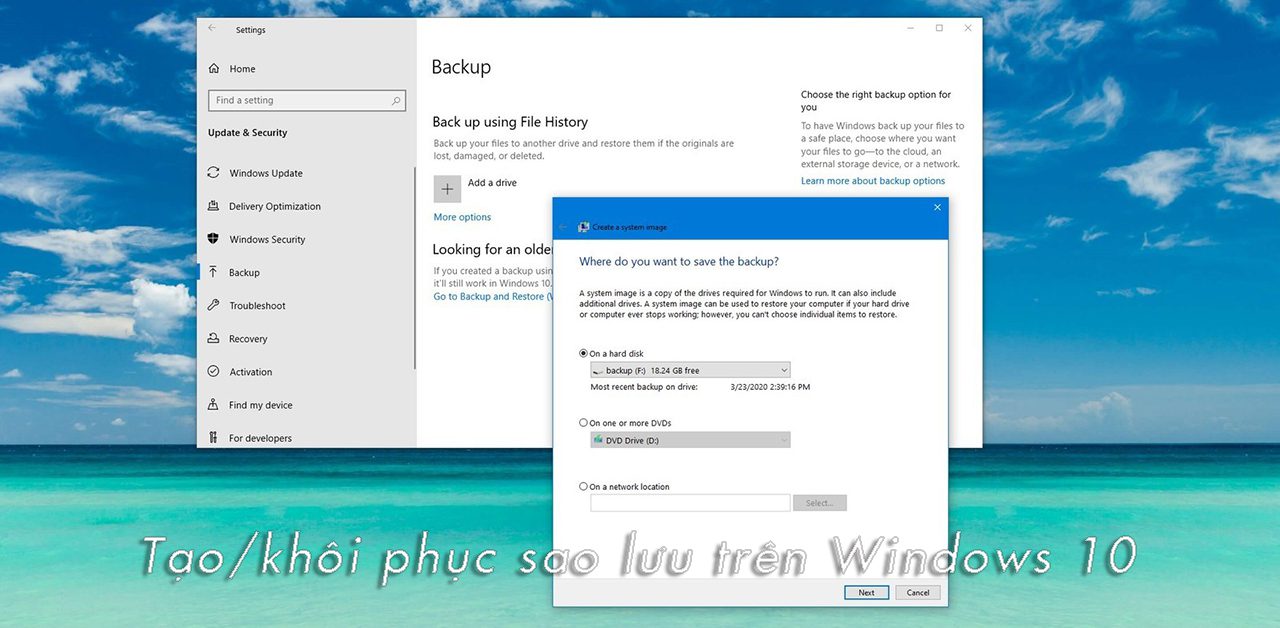Click the search magnifier in Find a setting

pos(396,101)
